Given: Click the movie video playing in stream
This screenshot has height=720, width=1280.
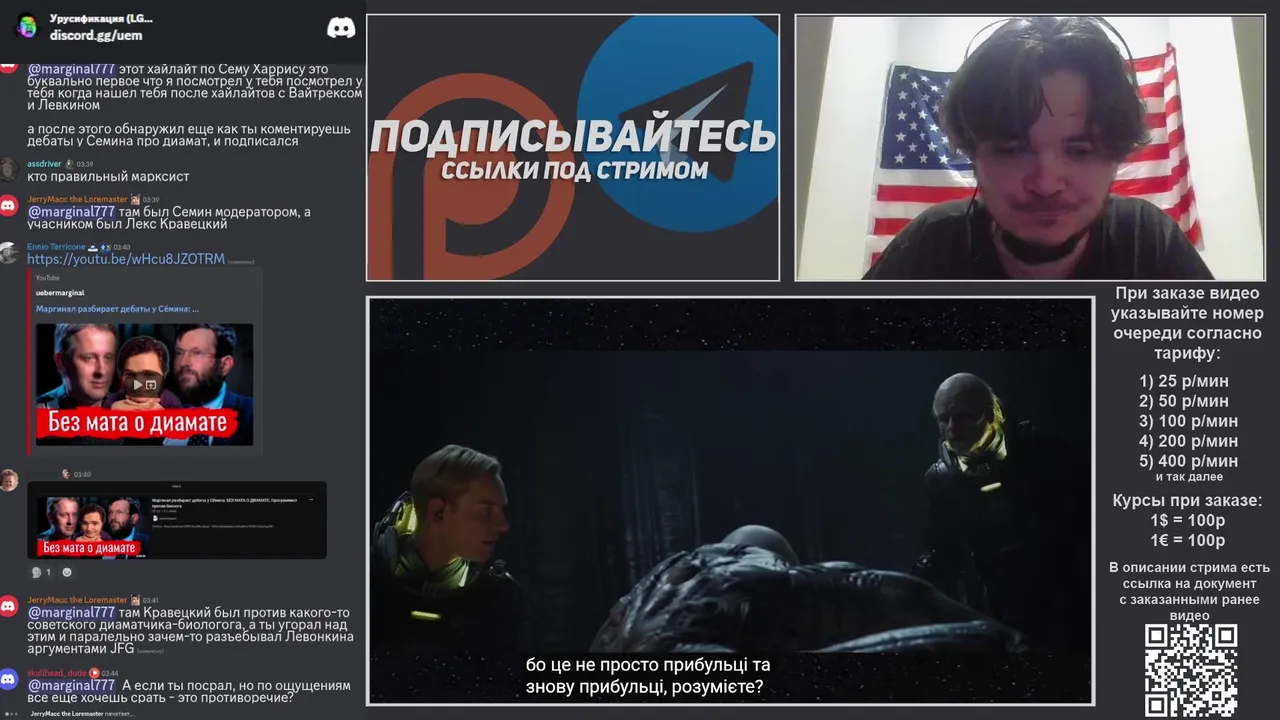Looking at the screenshot, I should (730, 500).
